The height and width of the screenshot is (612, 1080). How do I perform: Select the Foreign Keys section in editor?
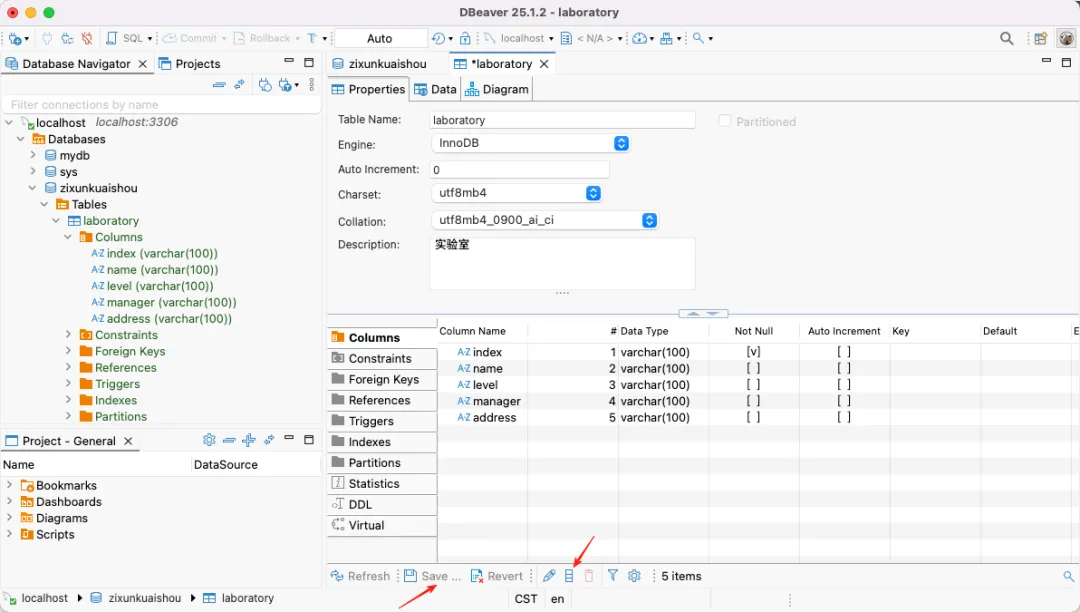coord(382,379)
